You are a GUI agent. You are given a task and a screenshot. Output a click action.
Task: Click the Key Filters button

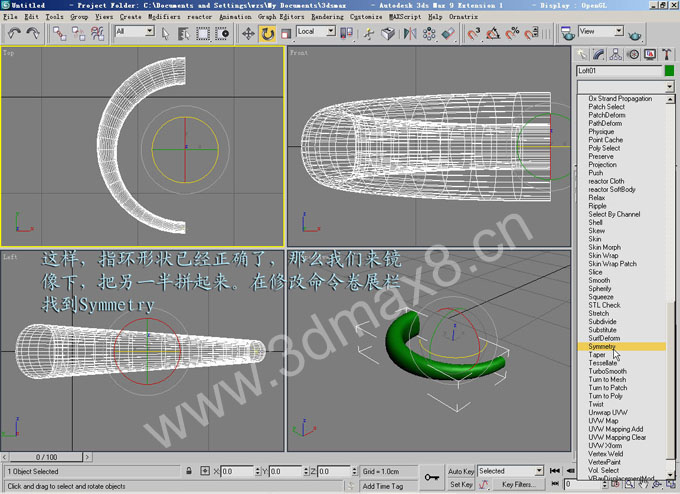(519, 484)
